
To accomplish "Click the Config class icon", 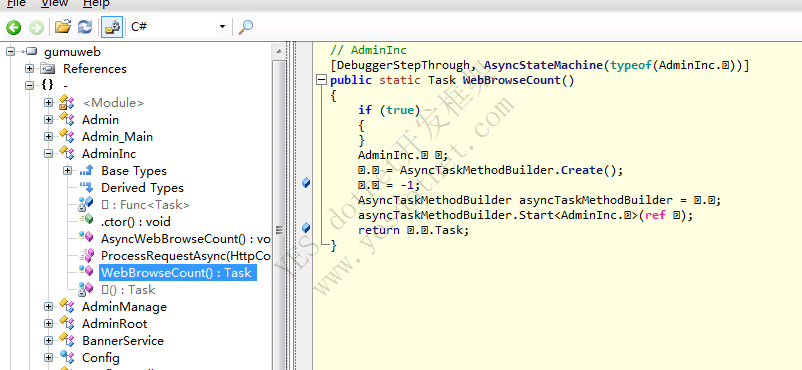I will click(66, 357).
